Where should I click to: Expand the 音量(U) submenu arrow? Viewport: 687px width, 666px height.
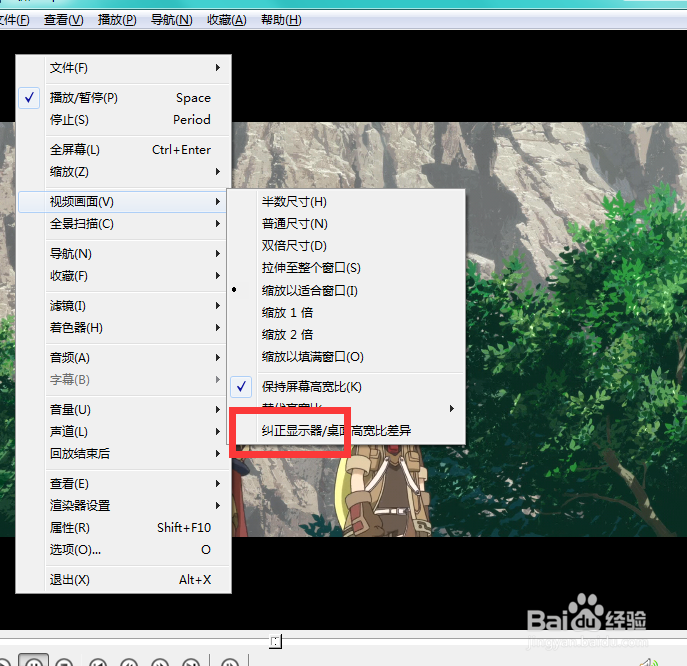tap(218, 410)
